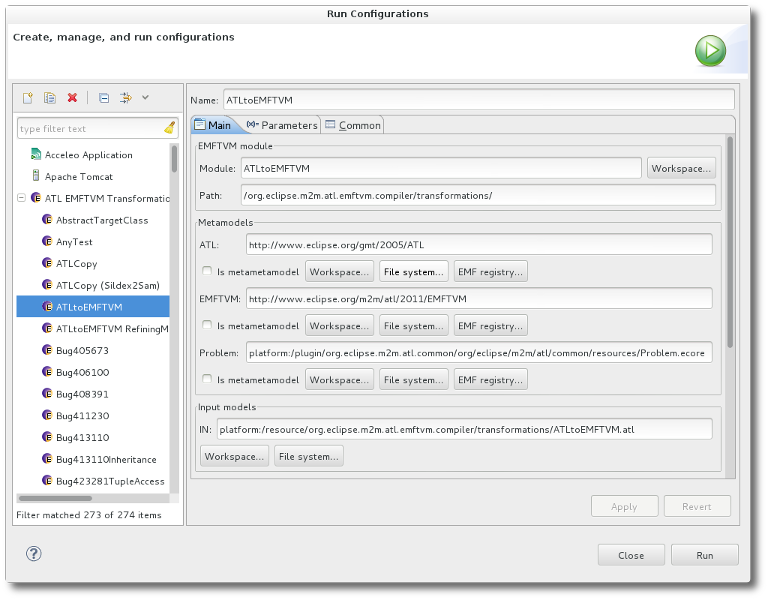Toggle Is metametamodel checkbox under ATL
This screenshot has height=600, width=768.
point(207,270)
